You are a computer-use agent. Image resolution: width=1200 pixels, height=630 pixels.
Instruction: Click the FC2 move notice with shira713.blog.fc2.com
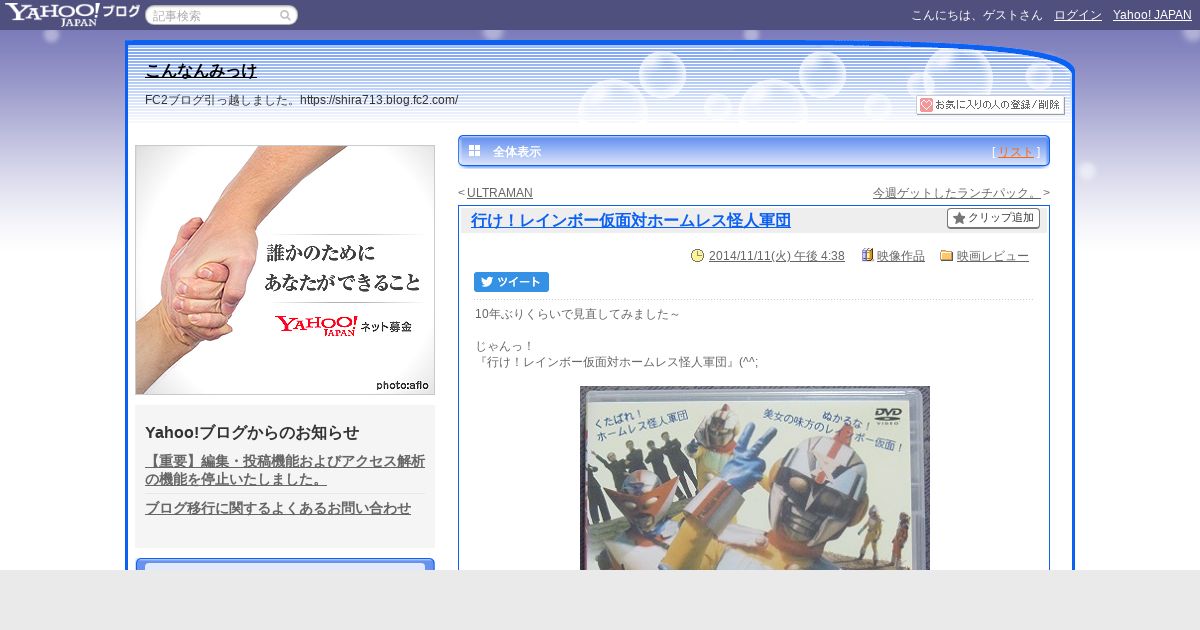point(302,100)
